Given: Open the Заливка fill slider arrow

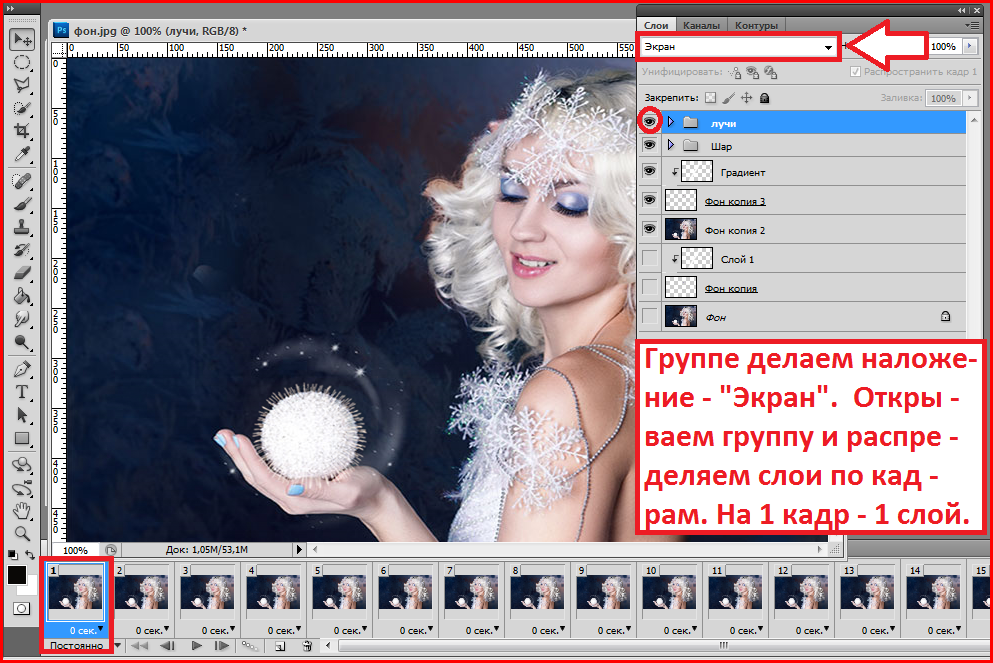Looking at the screenshot, I should pyautogui.click(x=970, y=98).
